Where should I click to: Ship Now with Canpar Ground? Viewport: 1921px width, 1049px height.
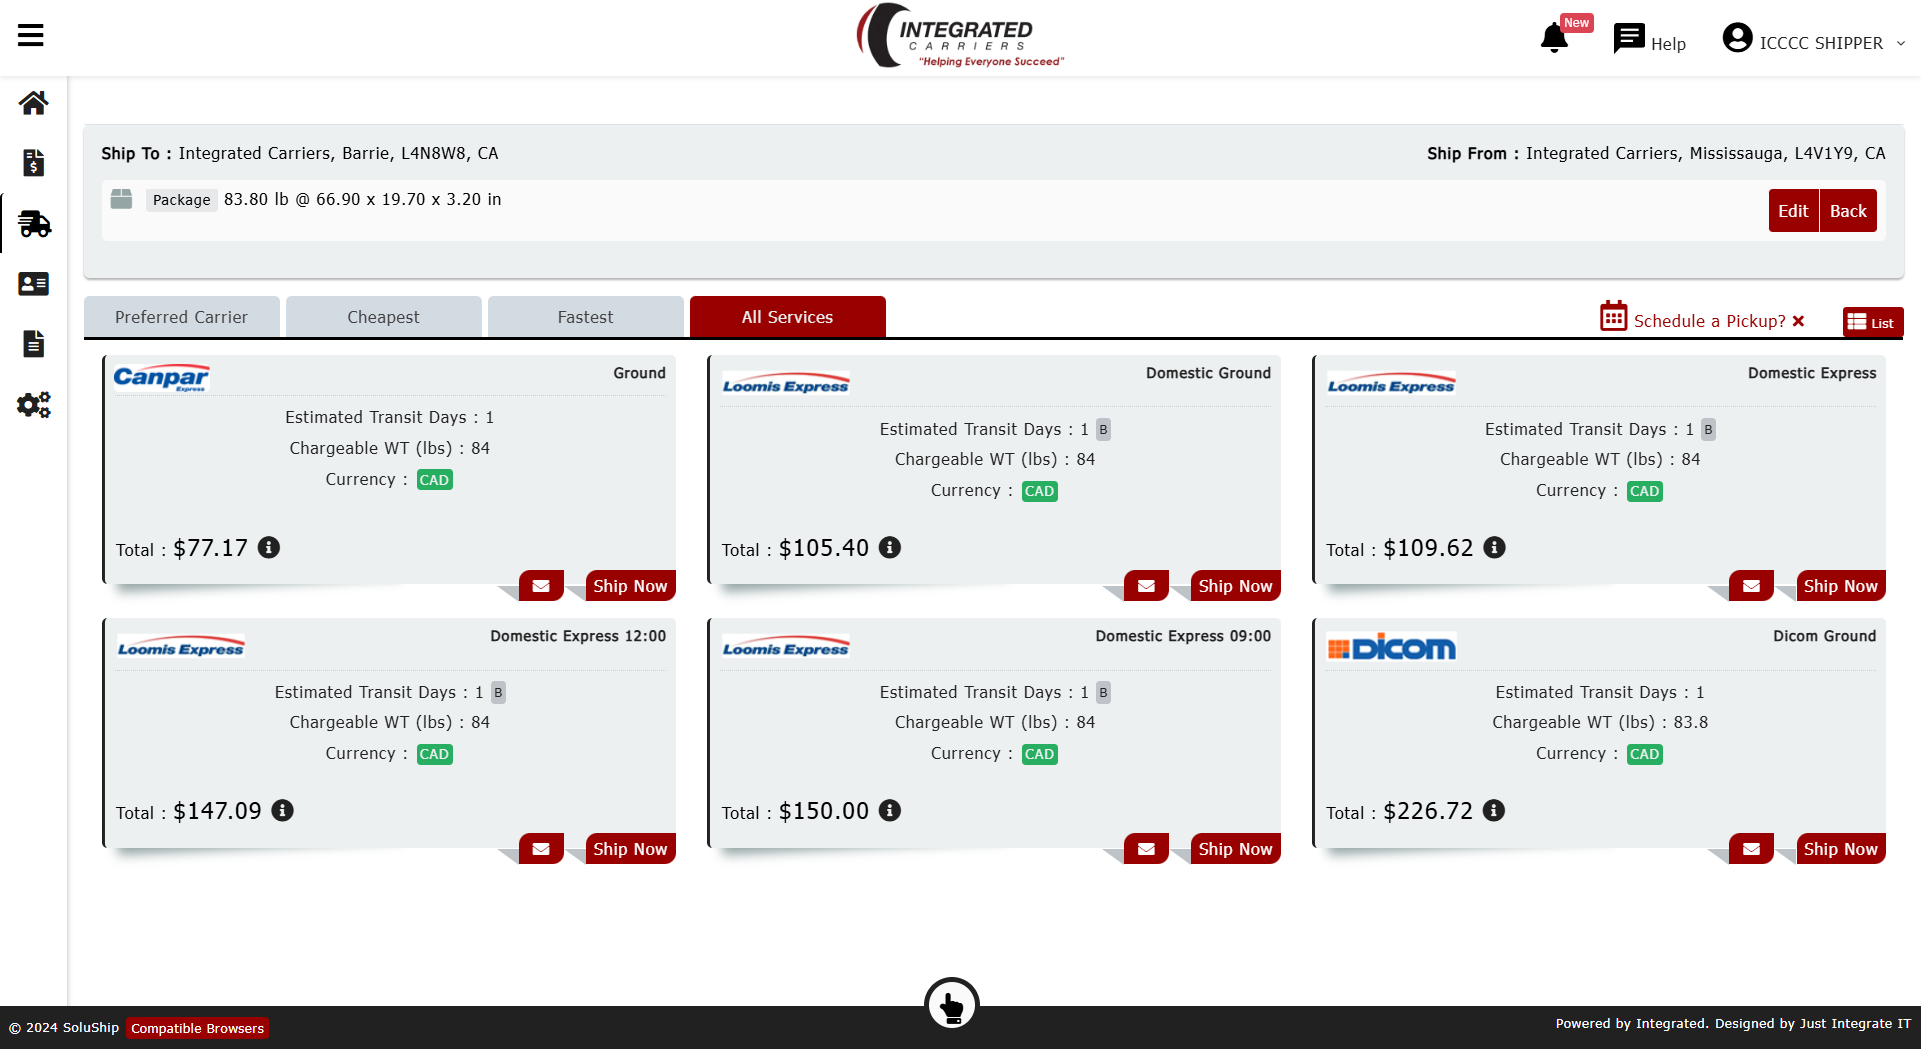pos(630,586)
